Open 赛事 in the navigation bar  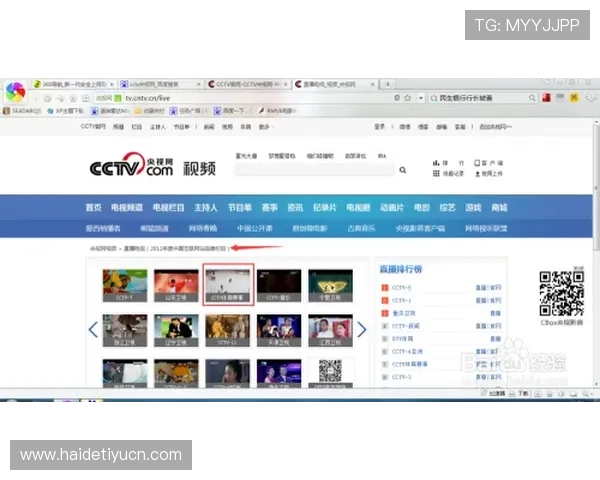pyautogui.click(x=269, y=207)
